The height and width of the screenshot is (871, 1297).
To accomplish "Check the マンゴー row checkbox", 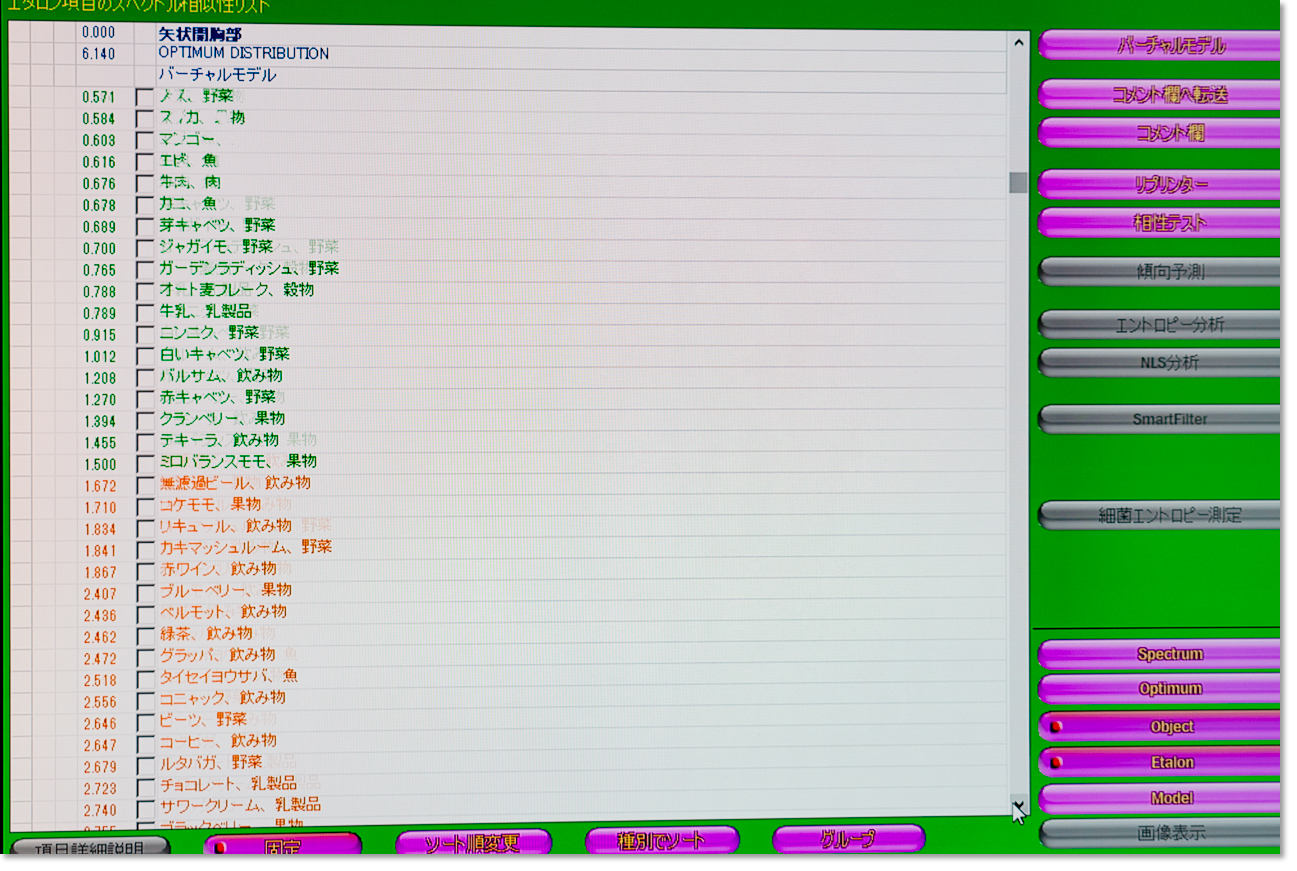I will [x=145, y=140].
